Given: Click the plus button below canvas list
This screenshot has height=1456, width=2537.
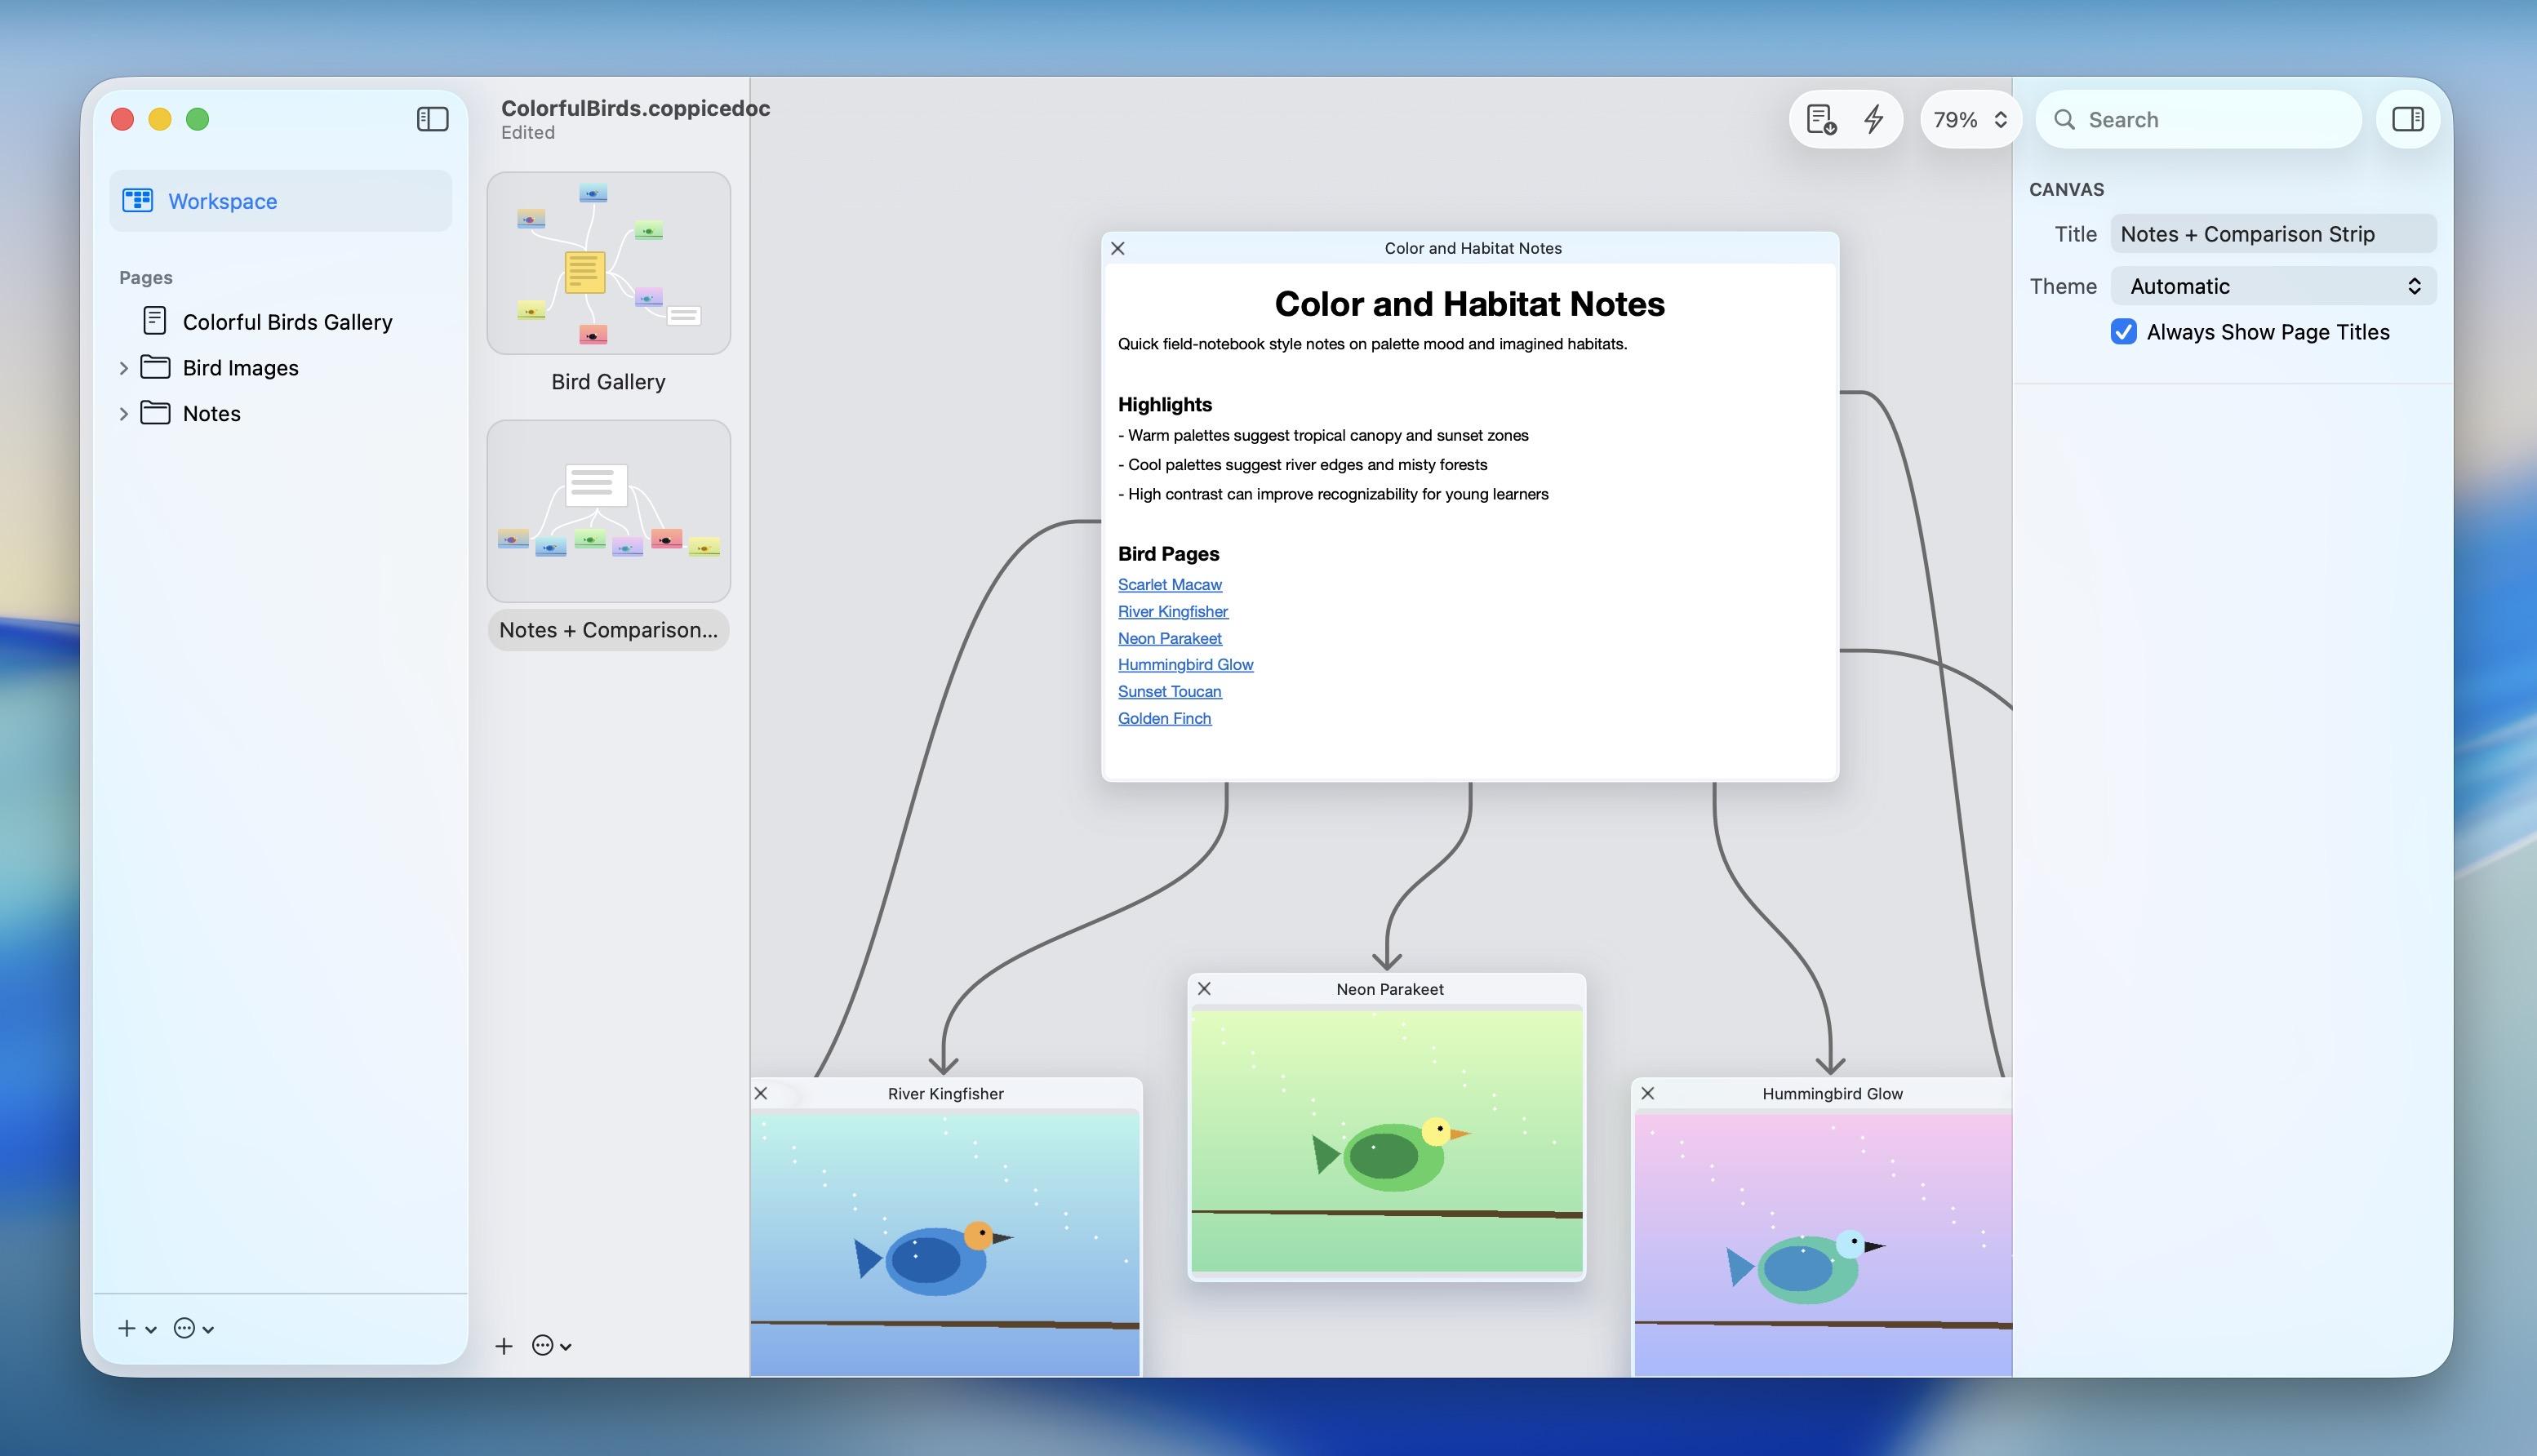Looking at the screenshot, I should click(x=504, y=1346).
